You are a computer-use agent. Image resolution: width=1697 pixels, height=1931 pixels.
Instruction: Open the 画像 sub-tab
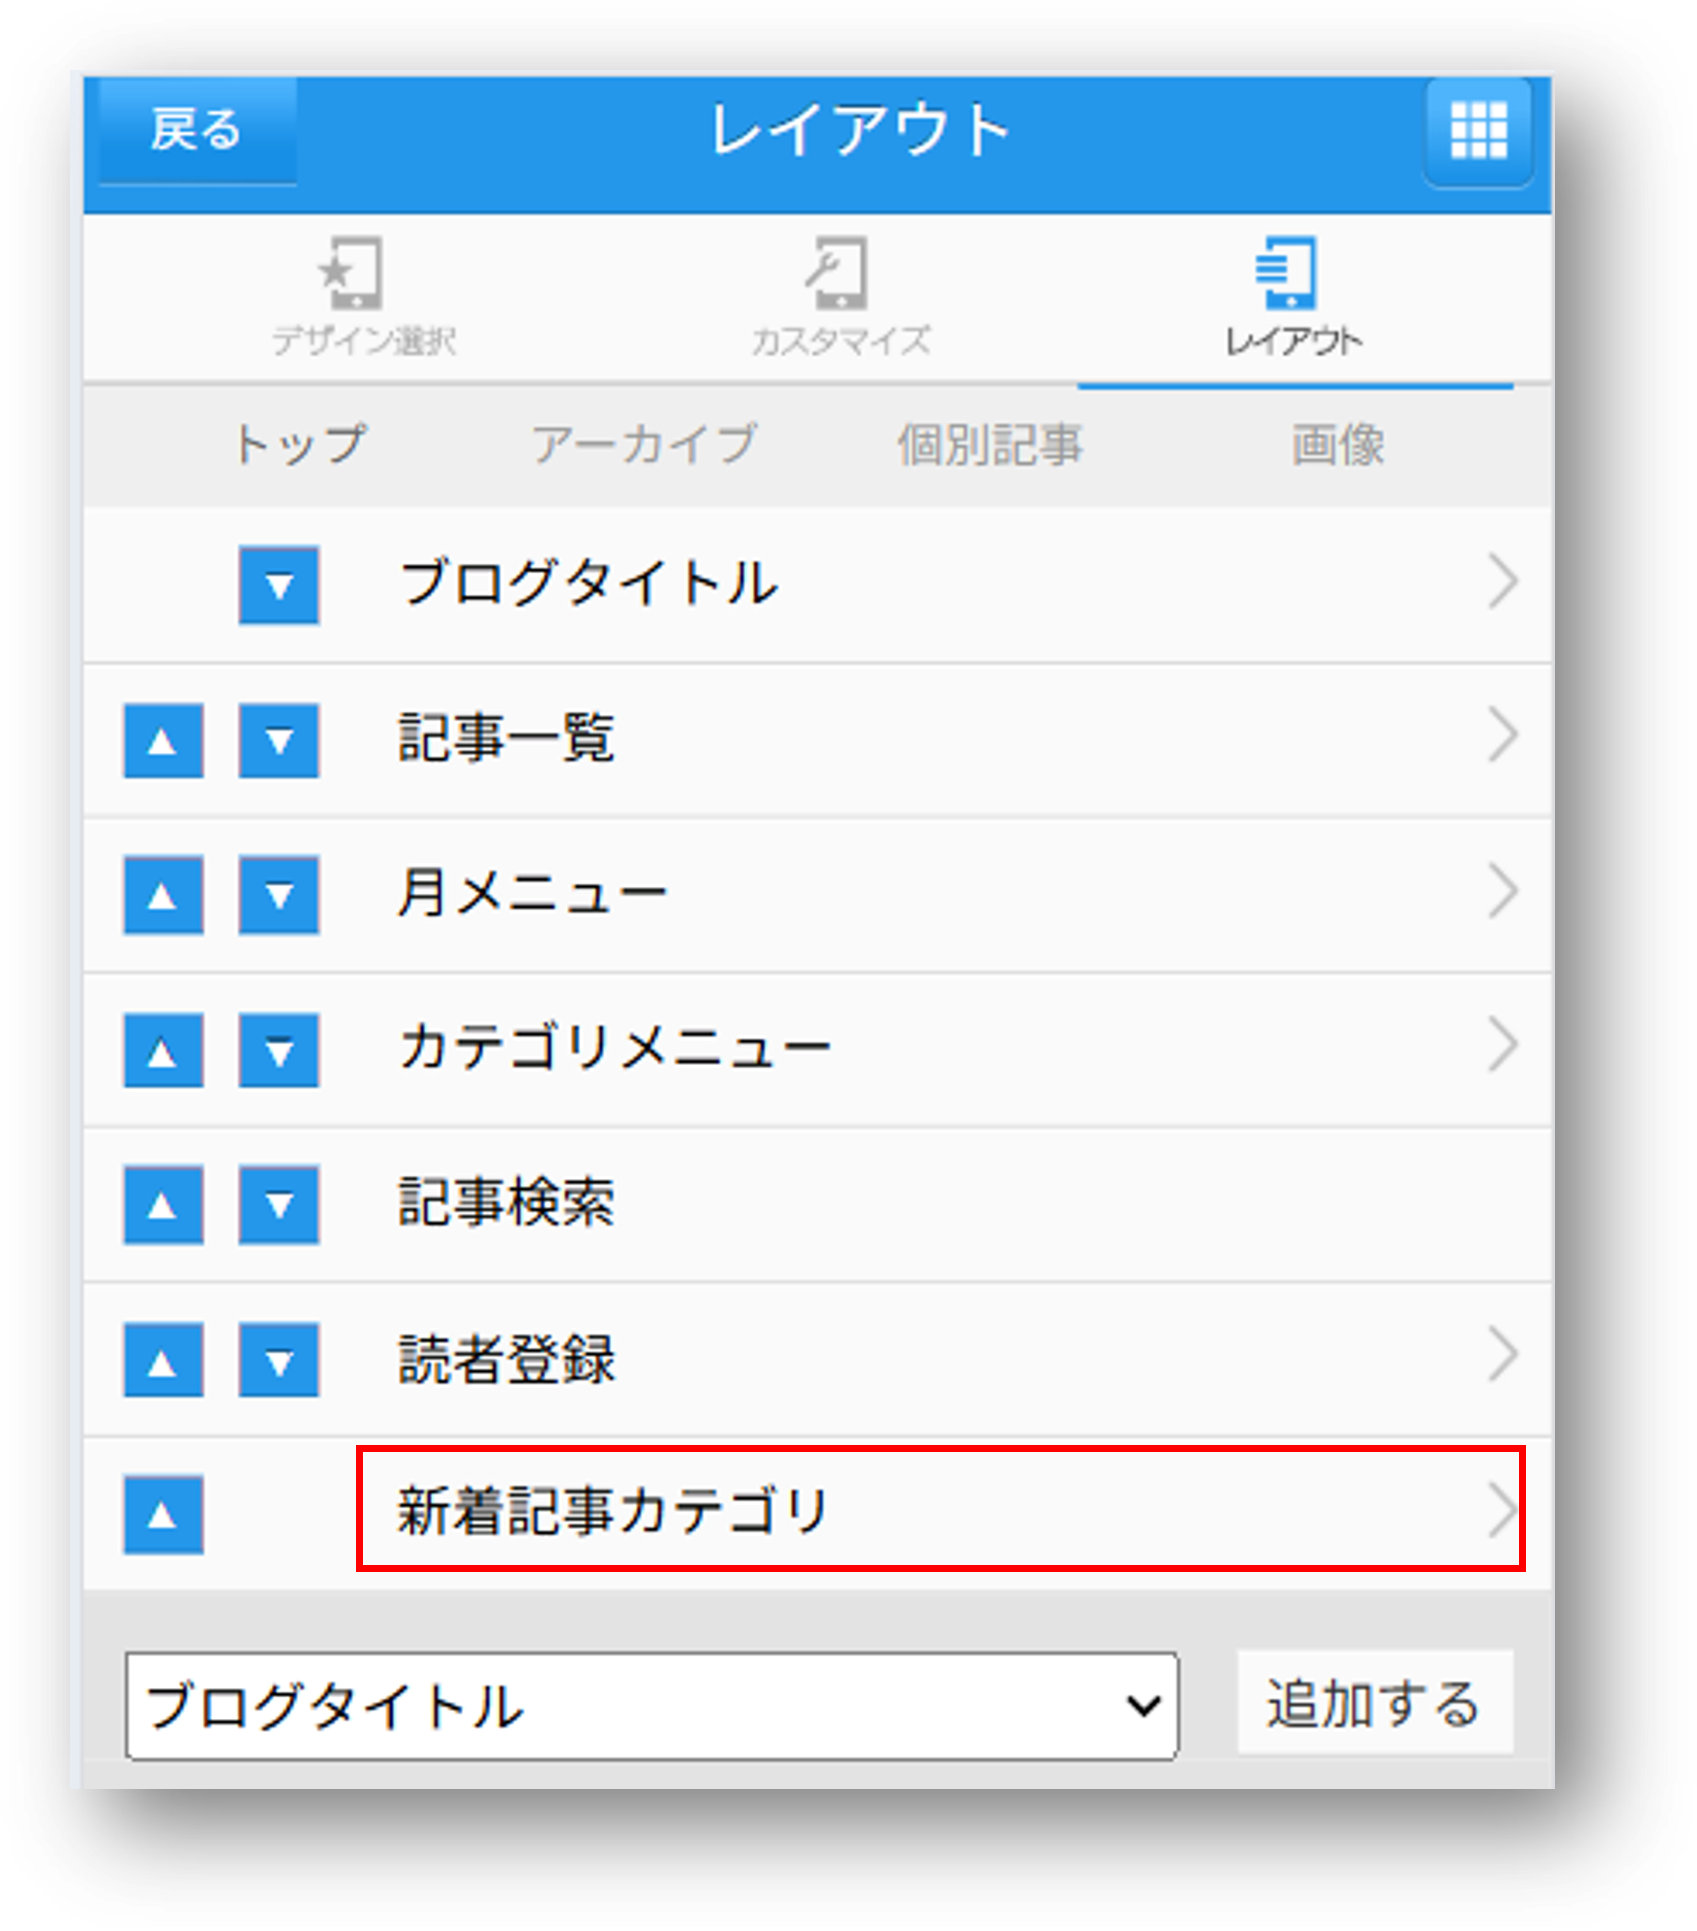[1338, 445]
